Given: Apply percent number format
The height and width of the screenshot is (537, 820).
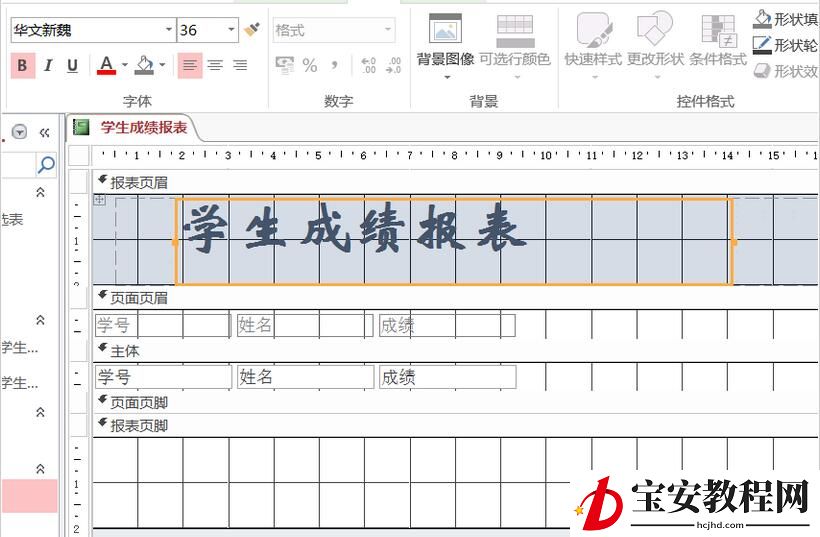Looking at the screenshot, I should [x=310, y=65].
